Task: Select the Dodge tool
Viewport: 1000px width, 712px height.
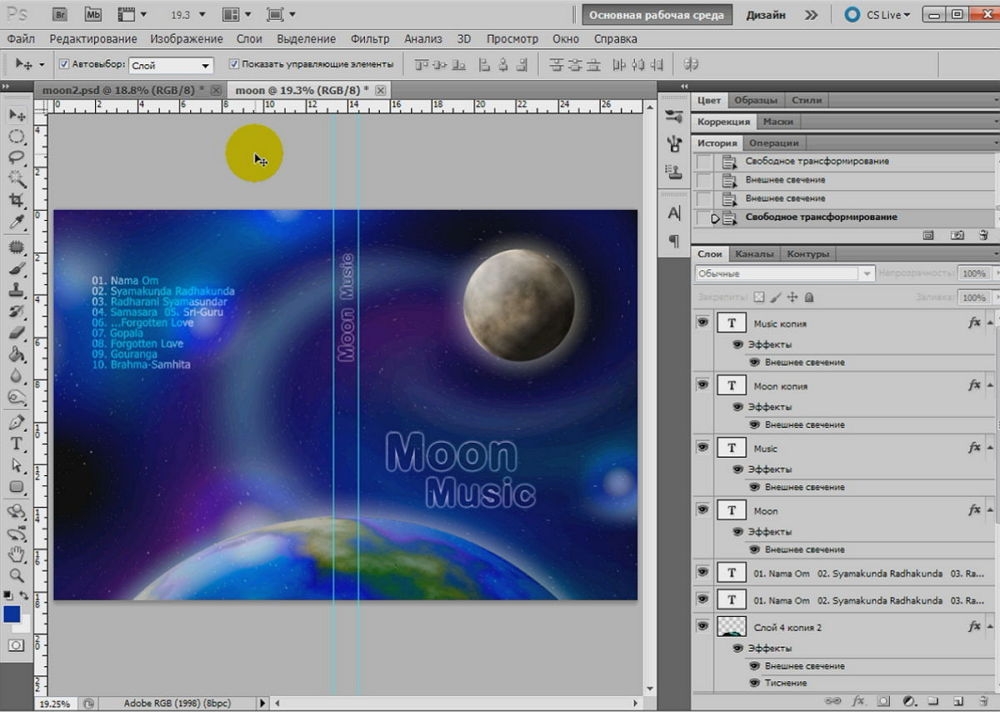Action: [17, 397]
